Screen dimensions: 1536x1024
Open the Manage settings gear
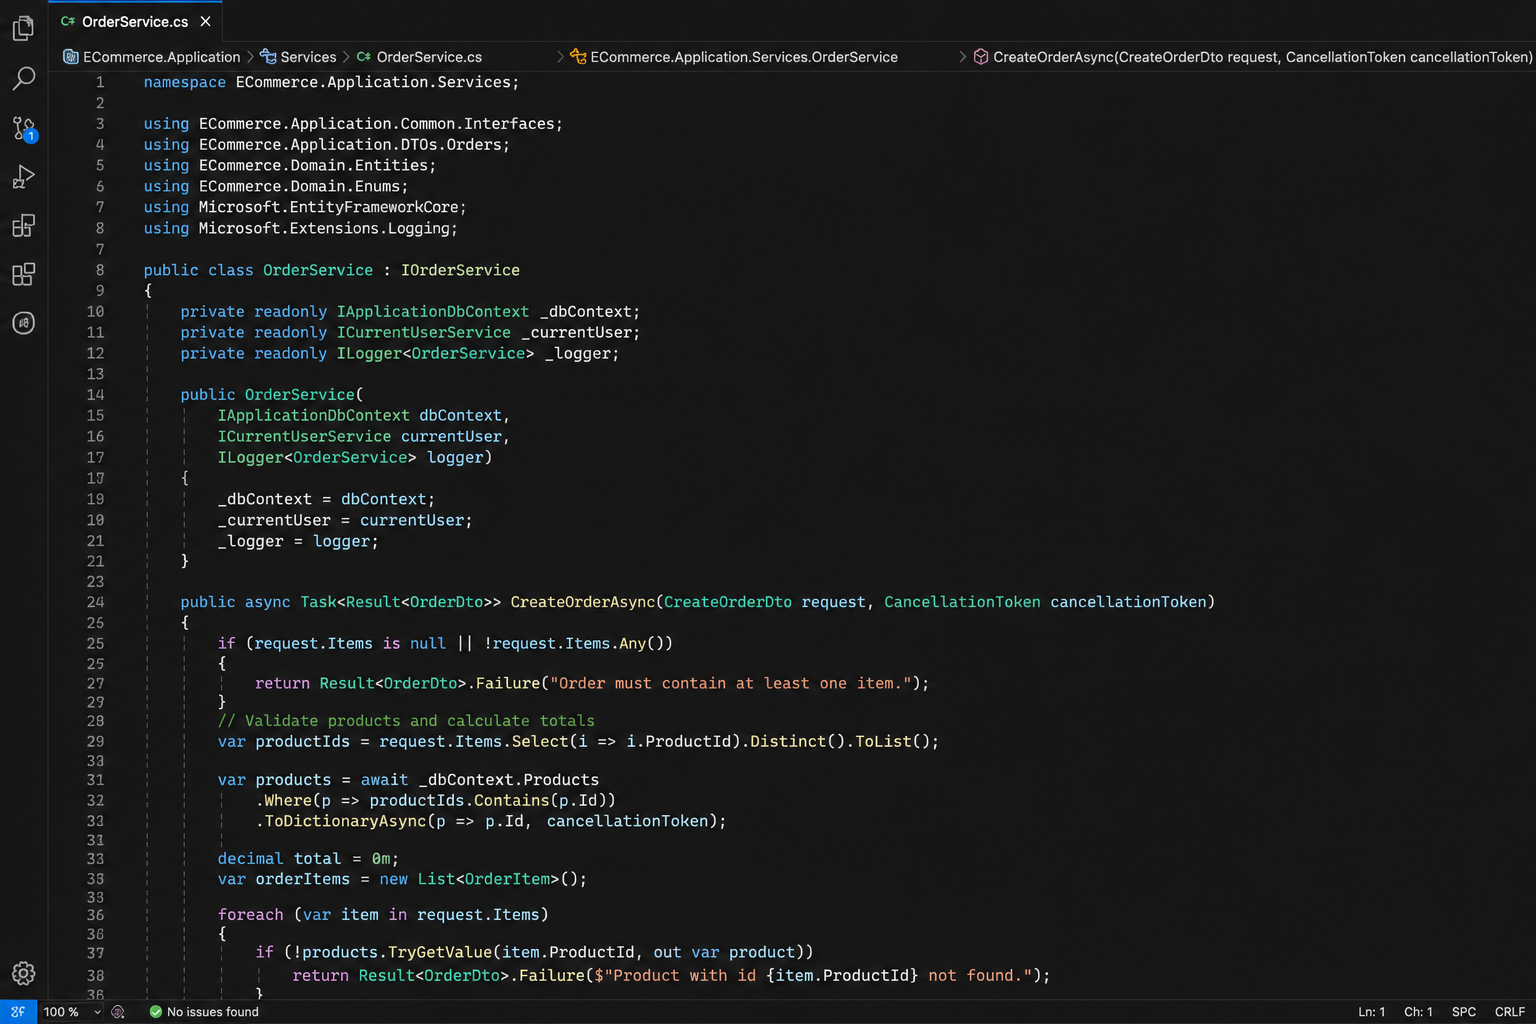point(23,973)
